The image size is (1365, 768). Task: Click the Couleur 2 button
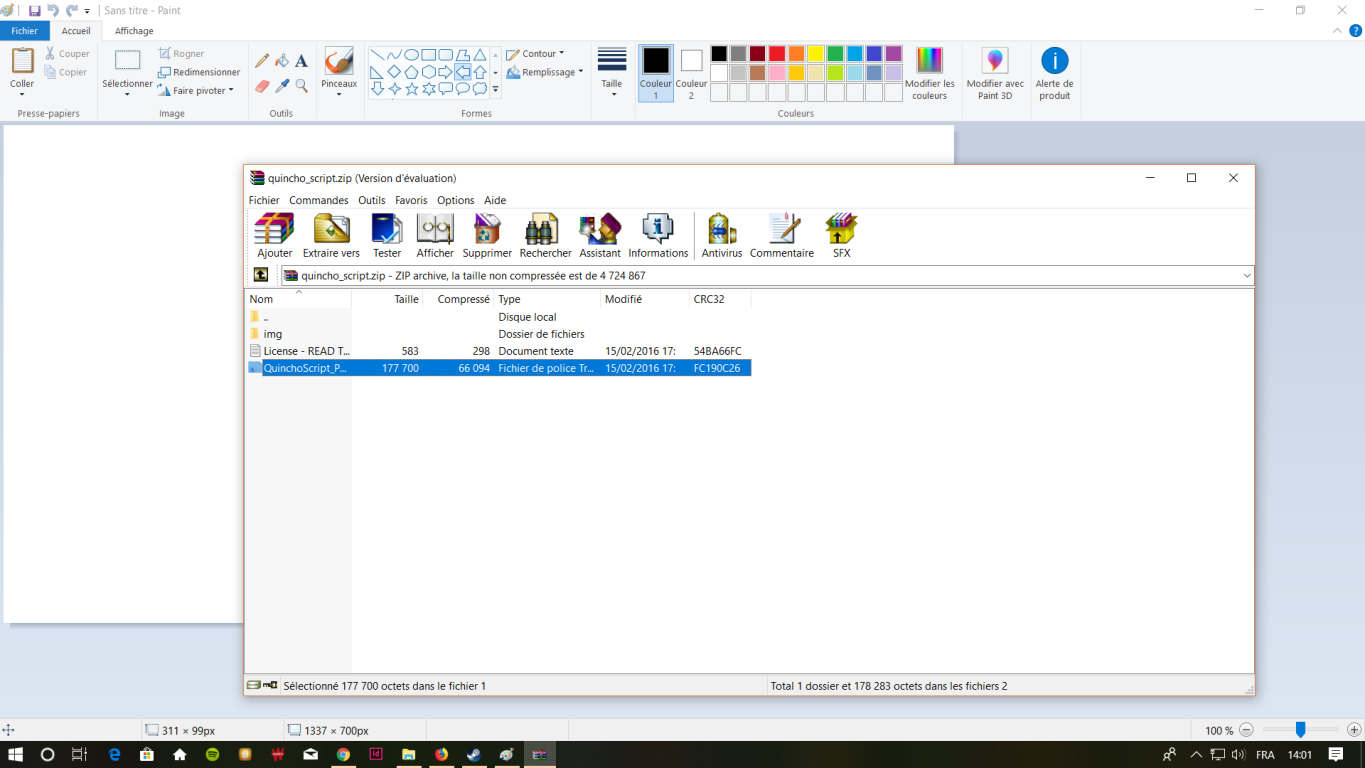(x=691, y=73)
